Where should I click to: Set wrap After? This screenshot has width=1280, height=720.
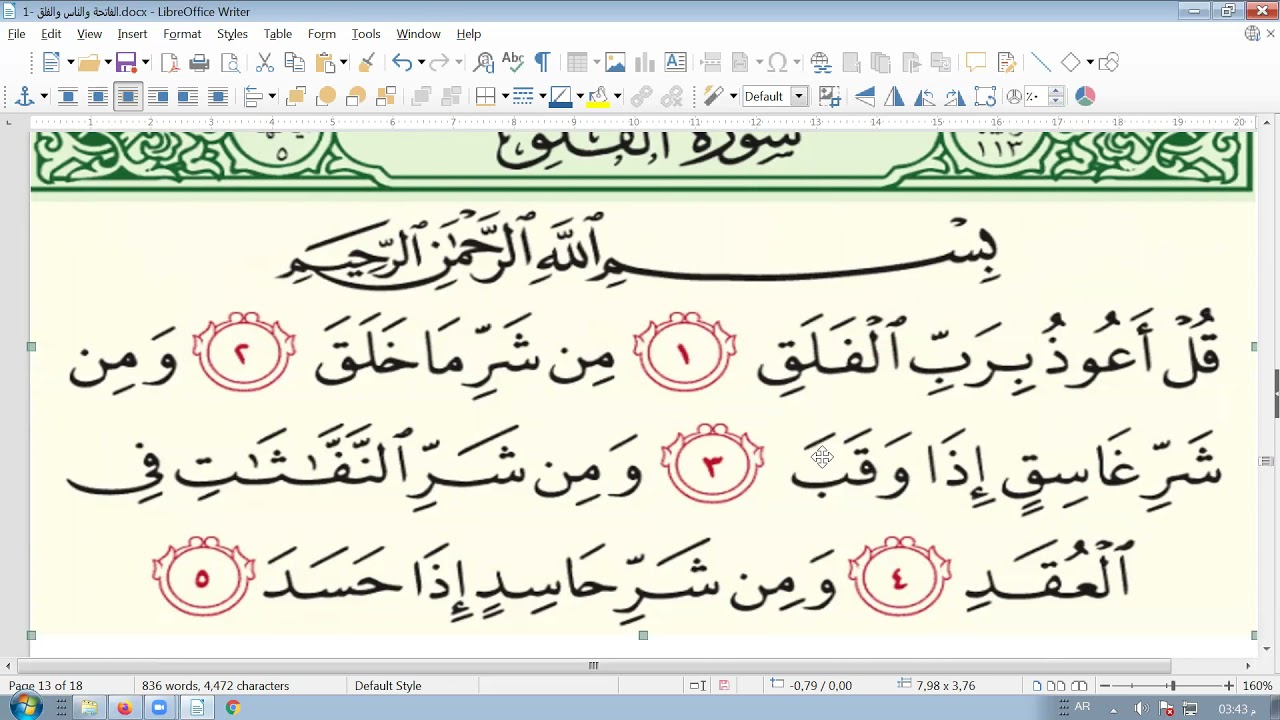188,97
